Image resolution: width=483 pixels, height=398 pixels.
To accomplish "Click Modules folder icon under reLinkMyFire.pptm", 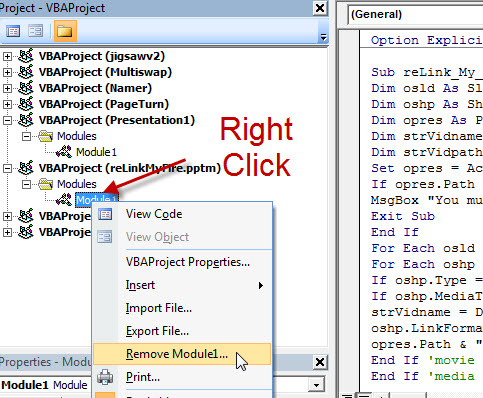I will click(x=46, y=184).
